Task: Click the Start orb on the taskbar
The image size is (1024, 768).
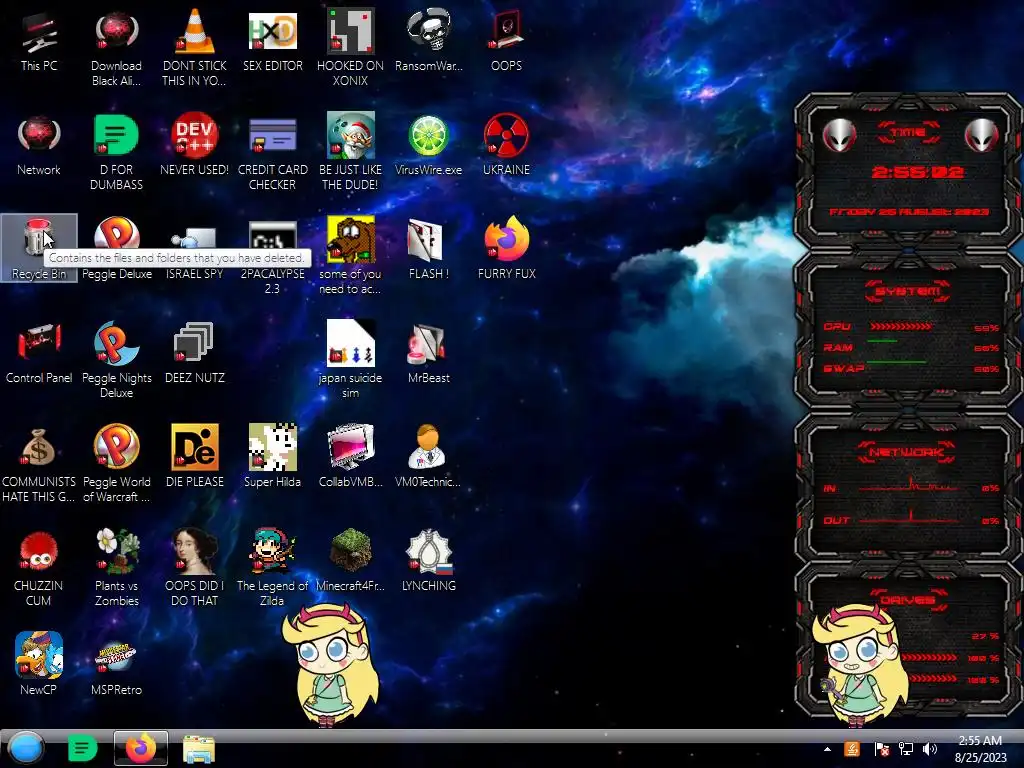Action: pos(25,748)
